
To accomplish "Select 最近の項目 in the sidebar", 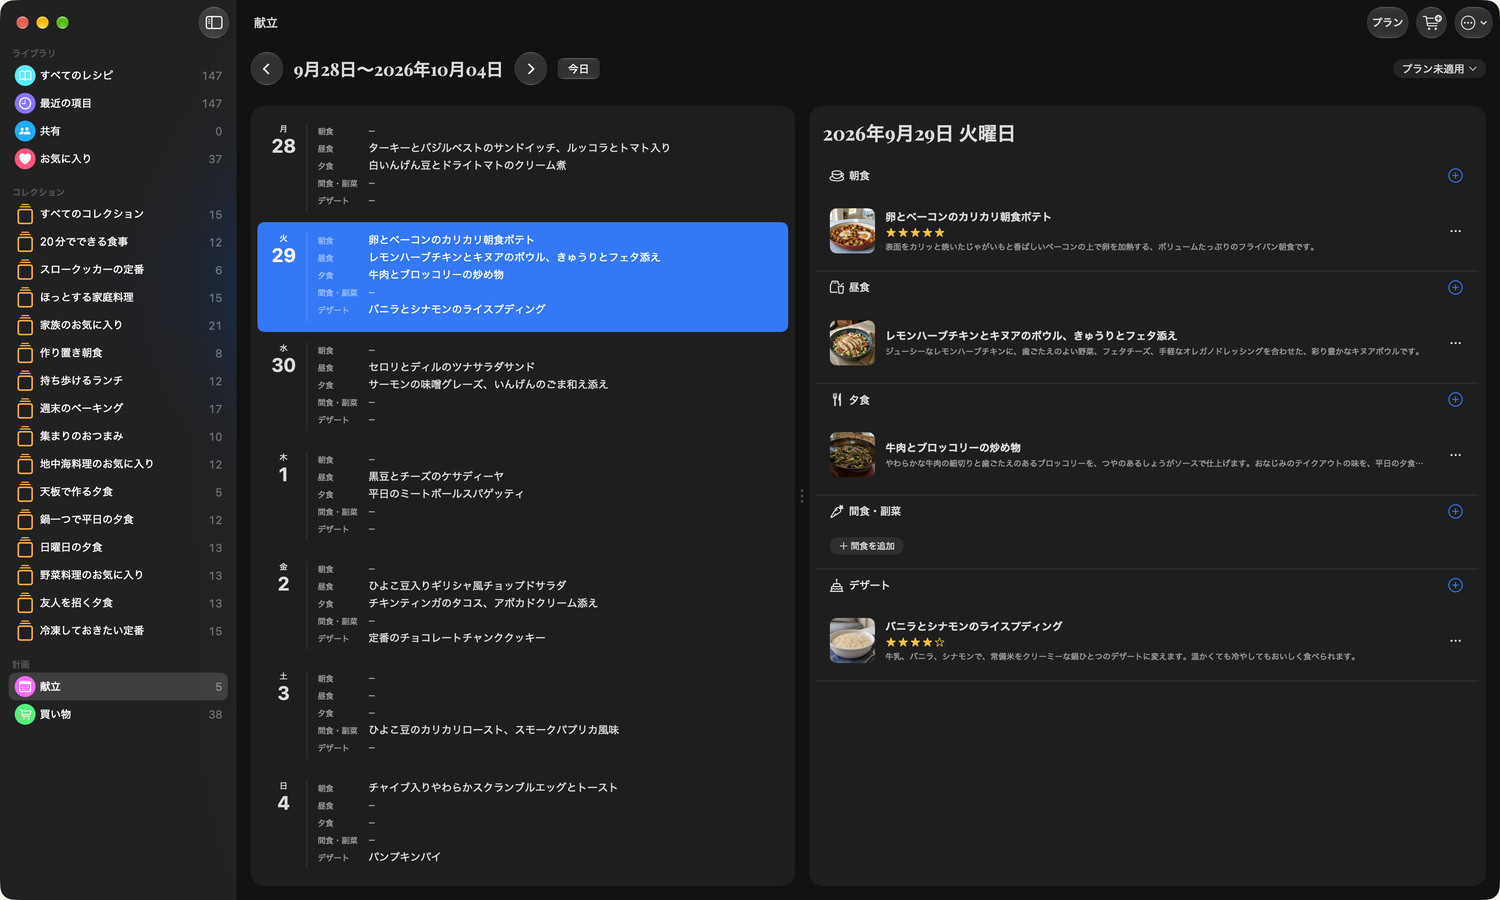I will tap(118, 104).
